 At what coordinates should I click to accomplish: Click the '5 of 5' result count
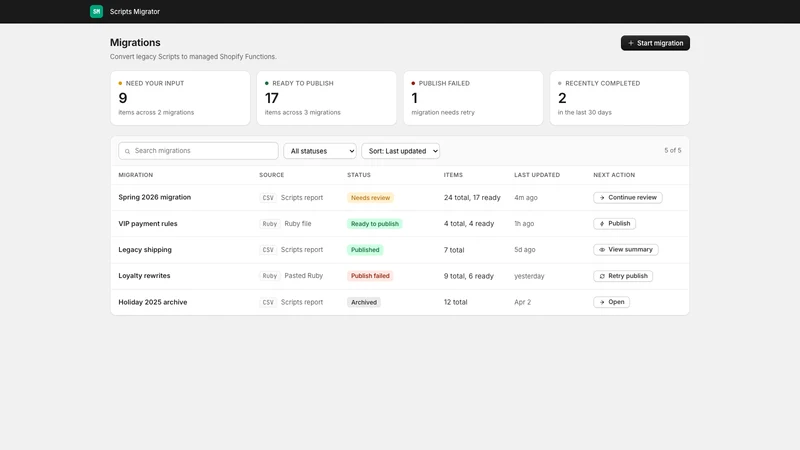[x=672, y=151]
